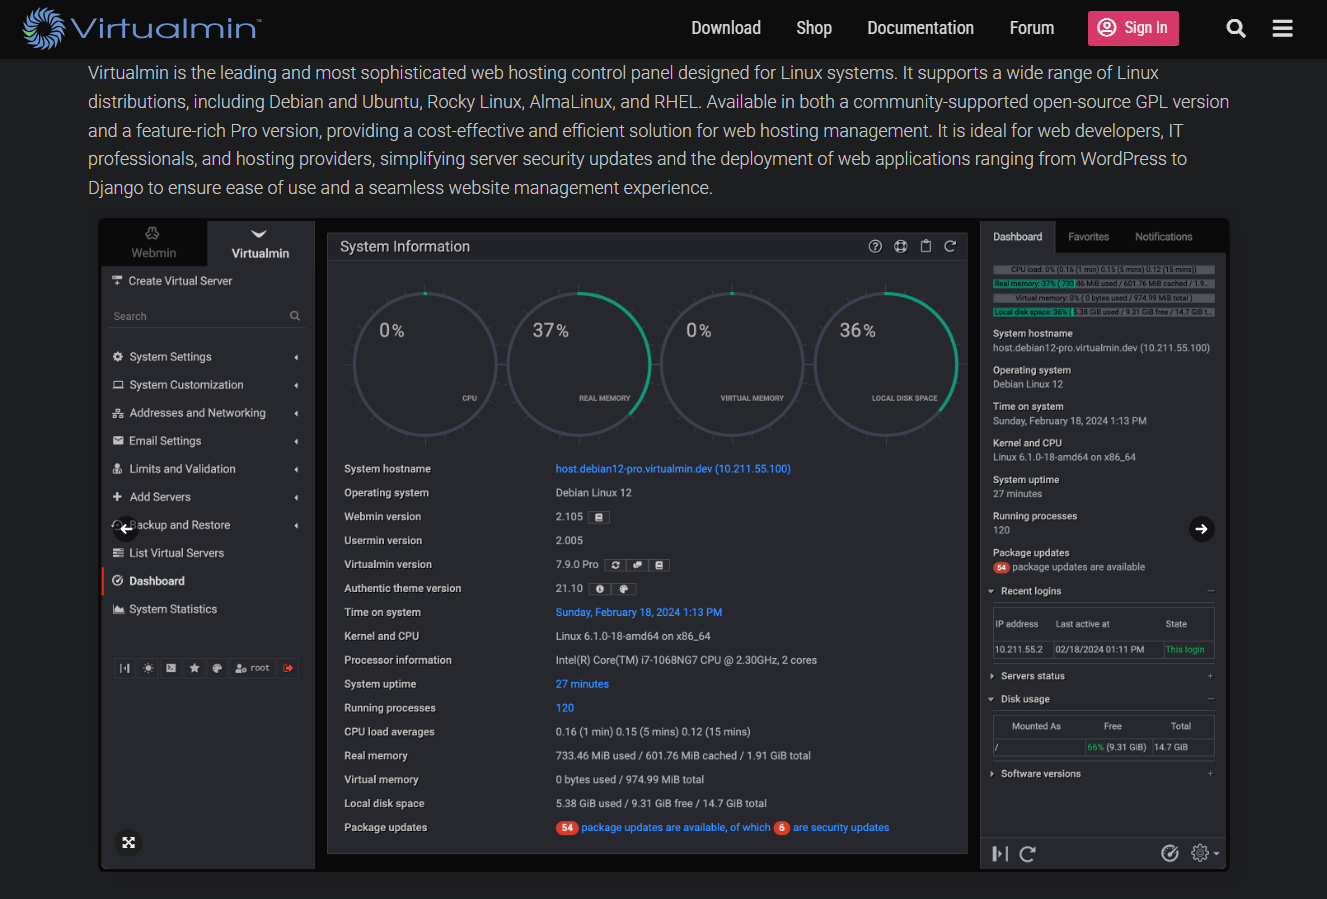The image size is (1327, 899).
Task: Click the palette icon beside theme version 21.10
Action: pos(624,589)
